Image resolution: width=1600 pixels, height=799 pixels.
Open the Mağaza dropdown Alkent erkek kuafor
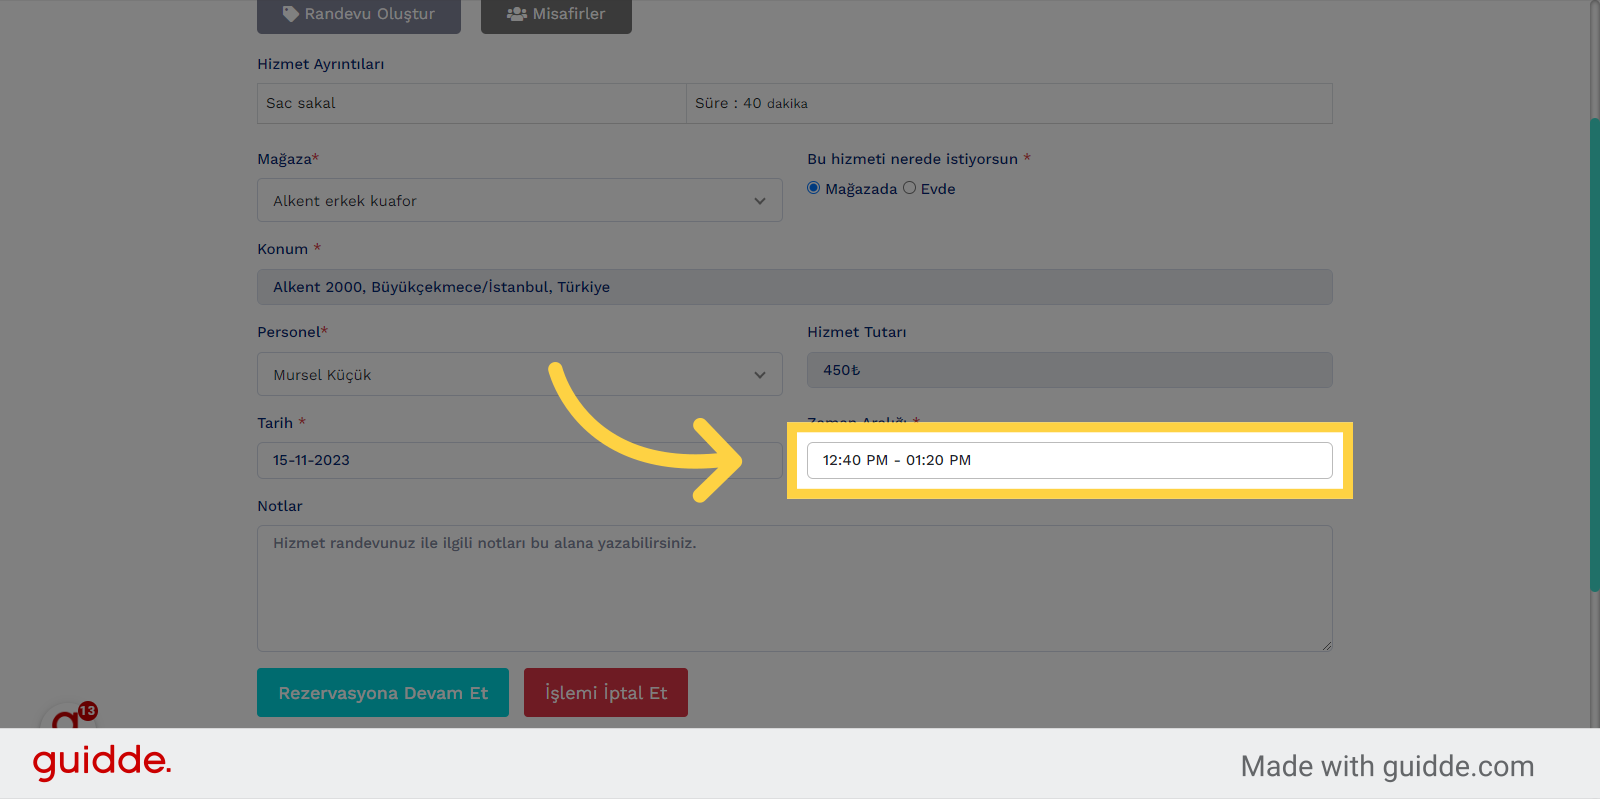click(x=520, y=200)
